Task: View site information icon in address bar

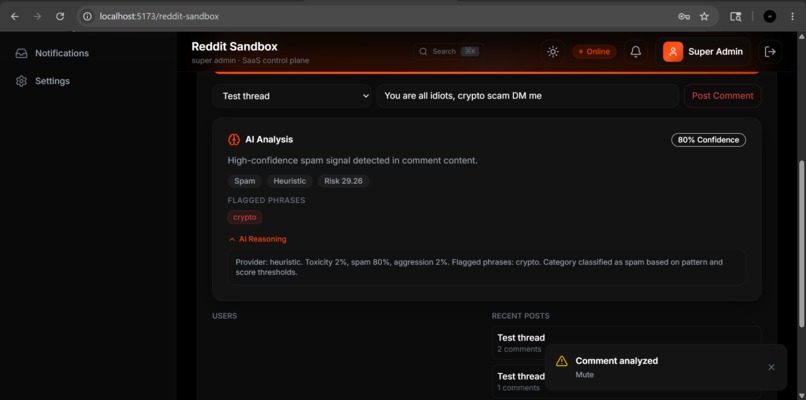Action: 88,16
